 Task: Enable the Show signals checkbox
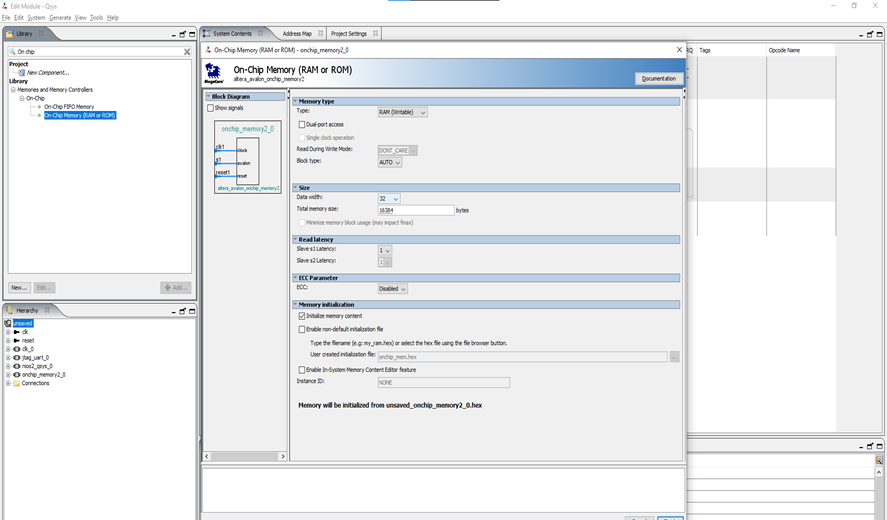pyautogui.click(x=211, y=108)
